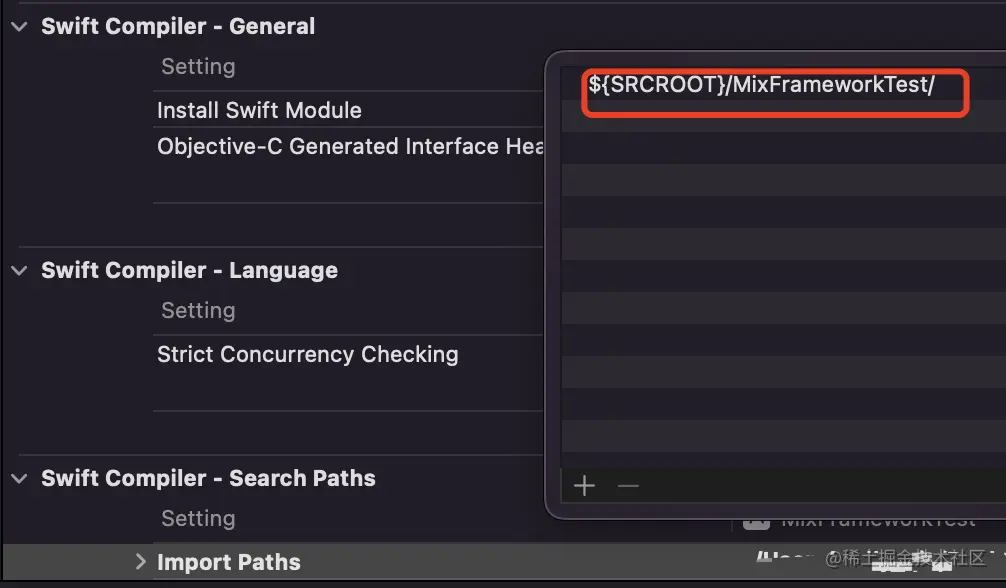The width and height of the screenshot is (1006, 588).
Task: Expand the Import Paths disclosure arrow
Action: point(141,562)
